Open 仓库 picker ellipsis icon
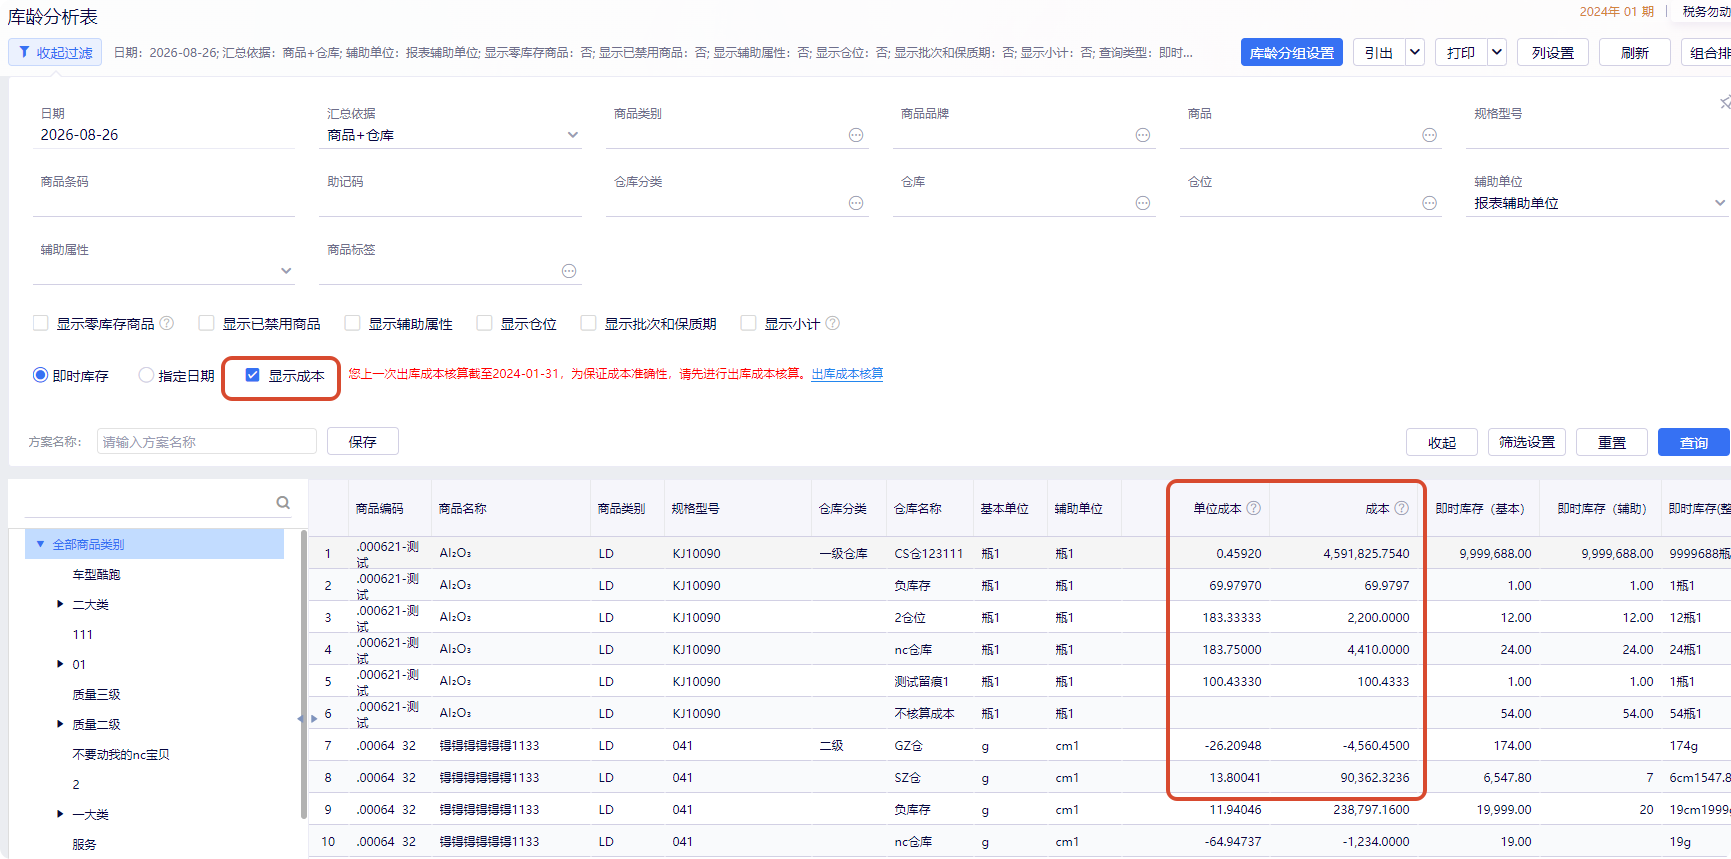This screenshot has width=1731, height=859. (x=1143, y=203)
